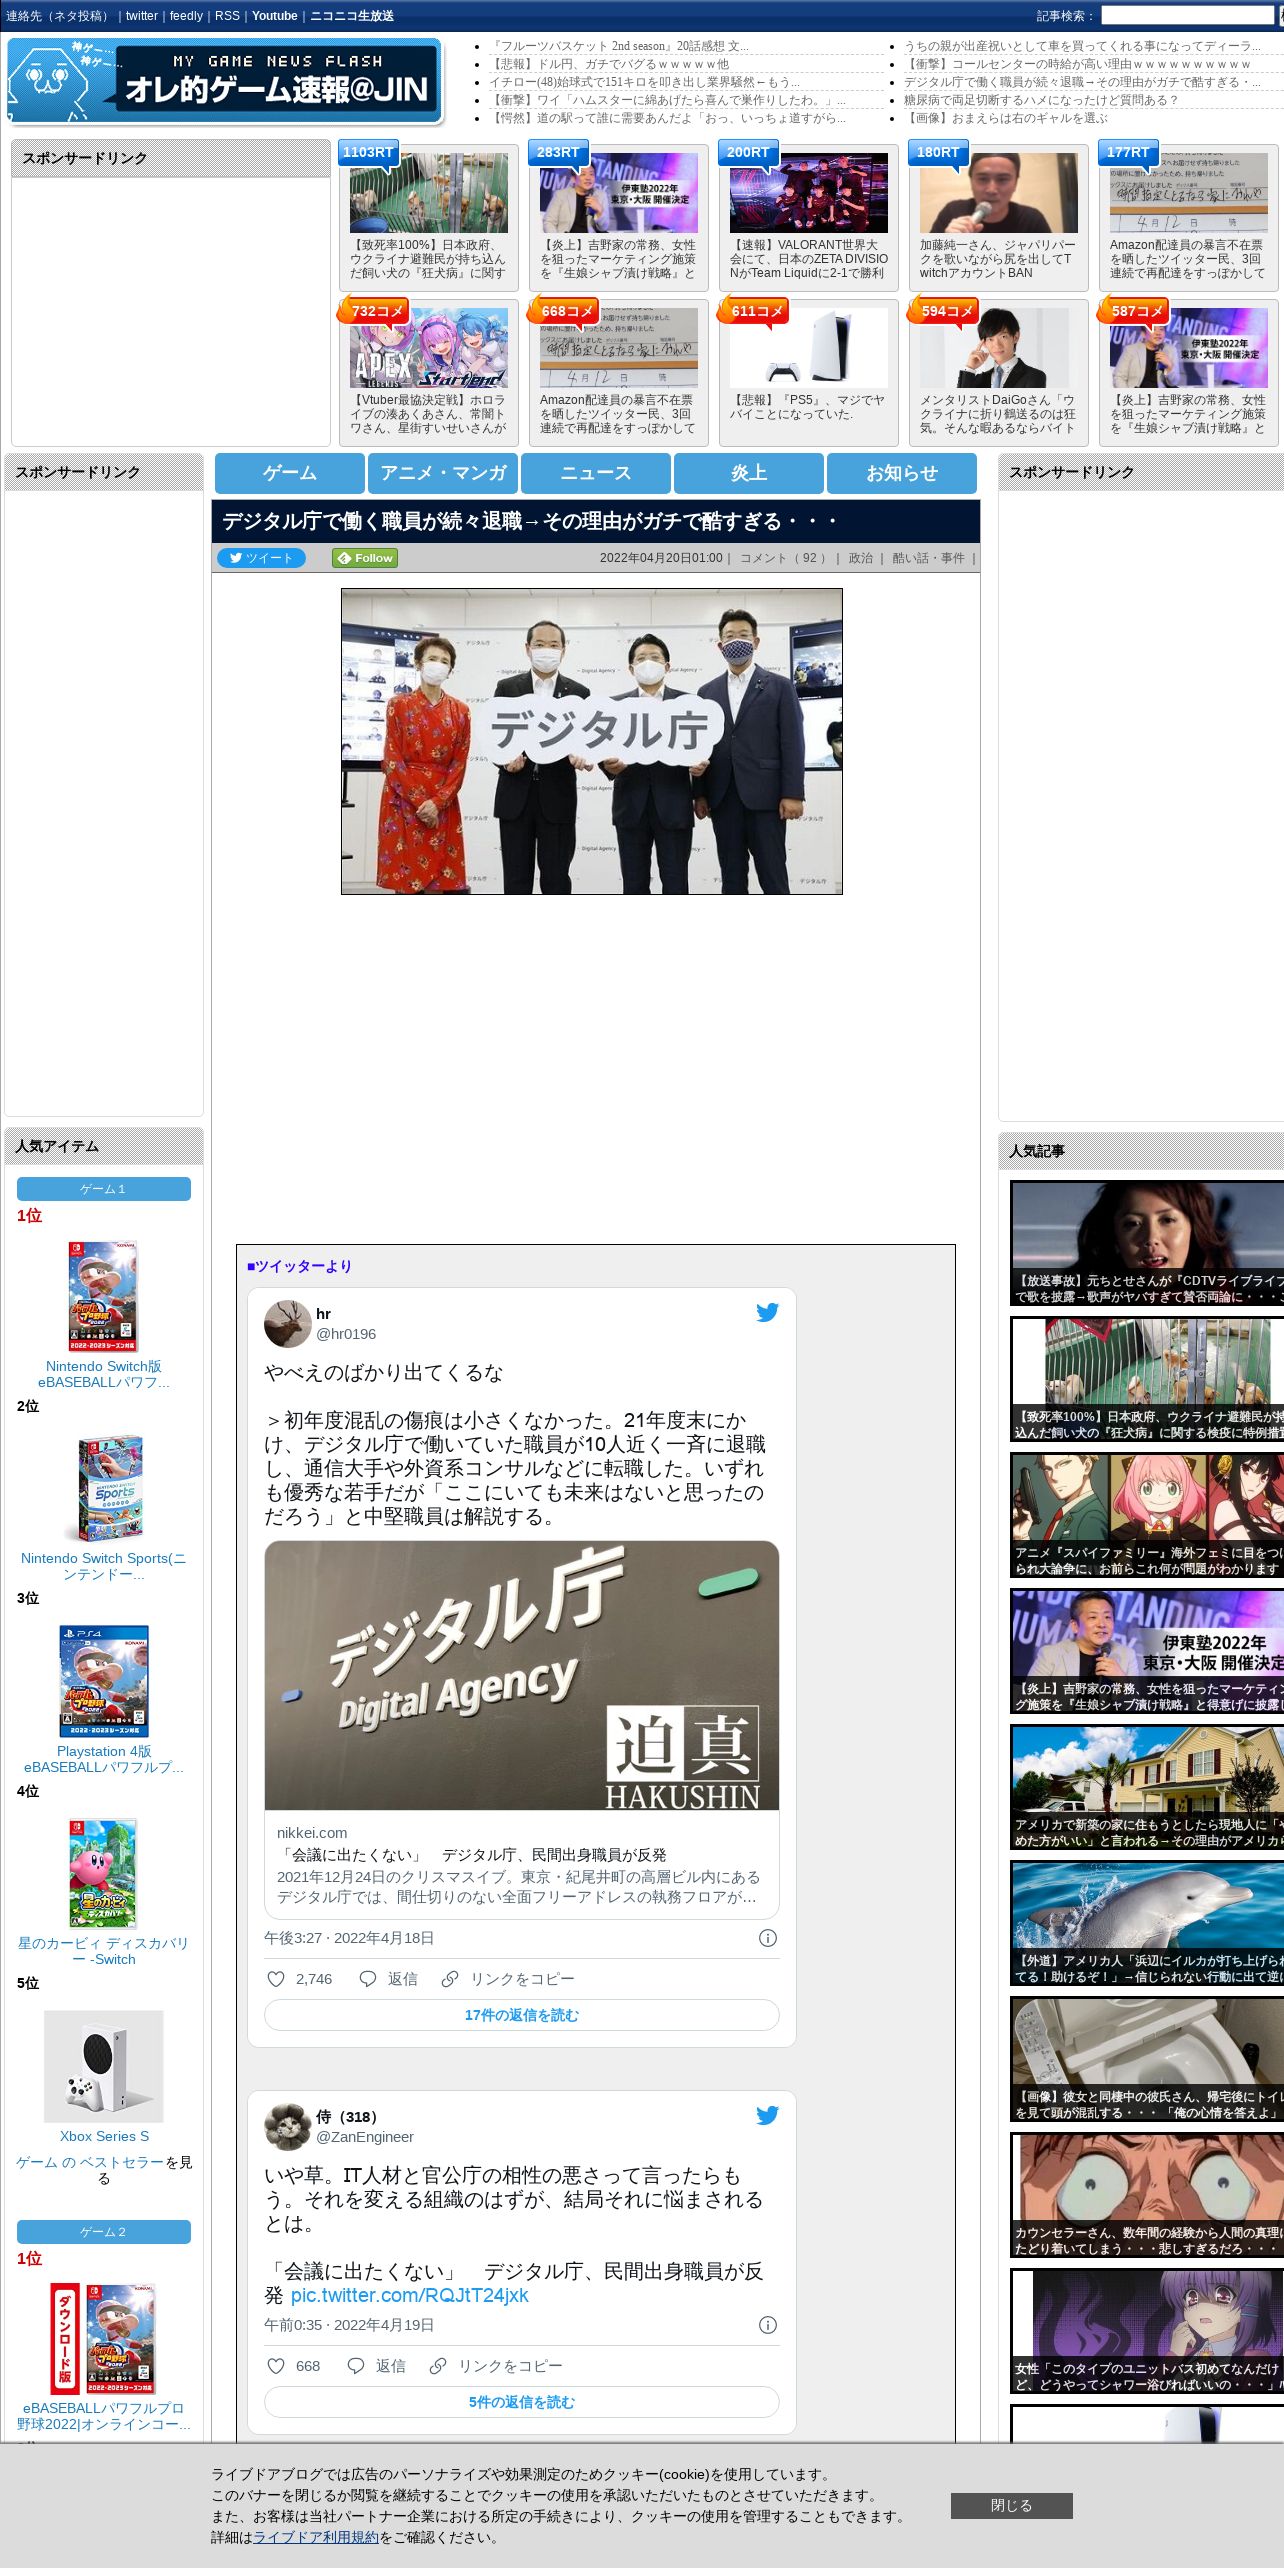Click the twitter link in top bar
The width and height of the screenshot is (1284, 2568).
pyautogui.click(x=142, y=16)
